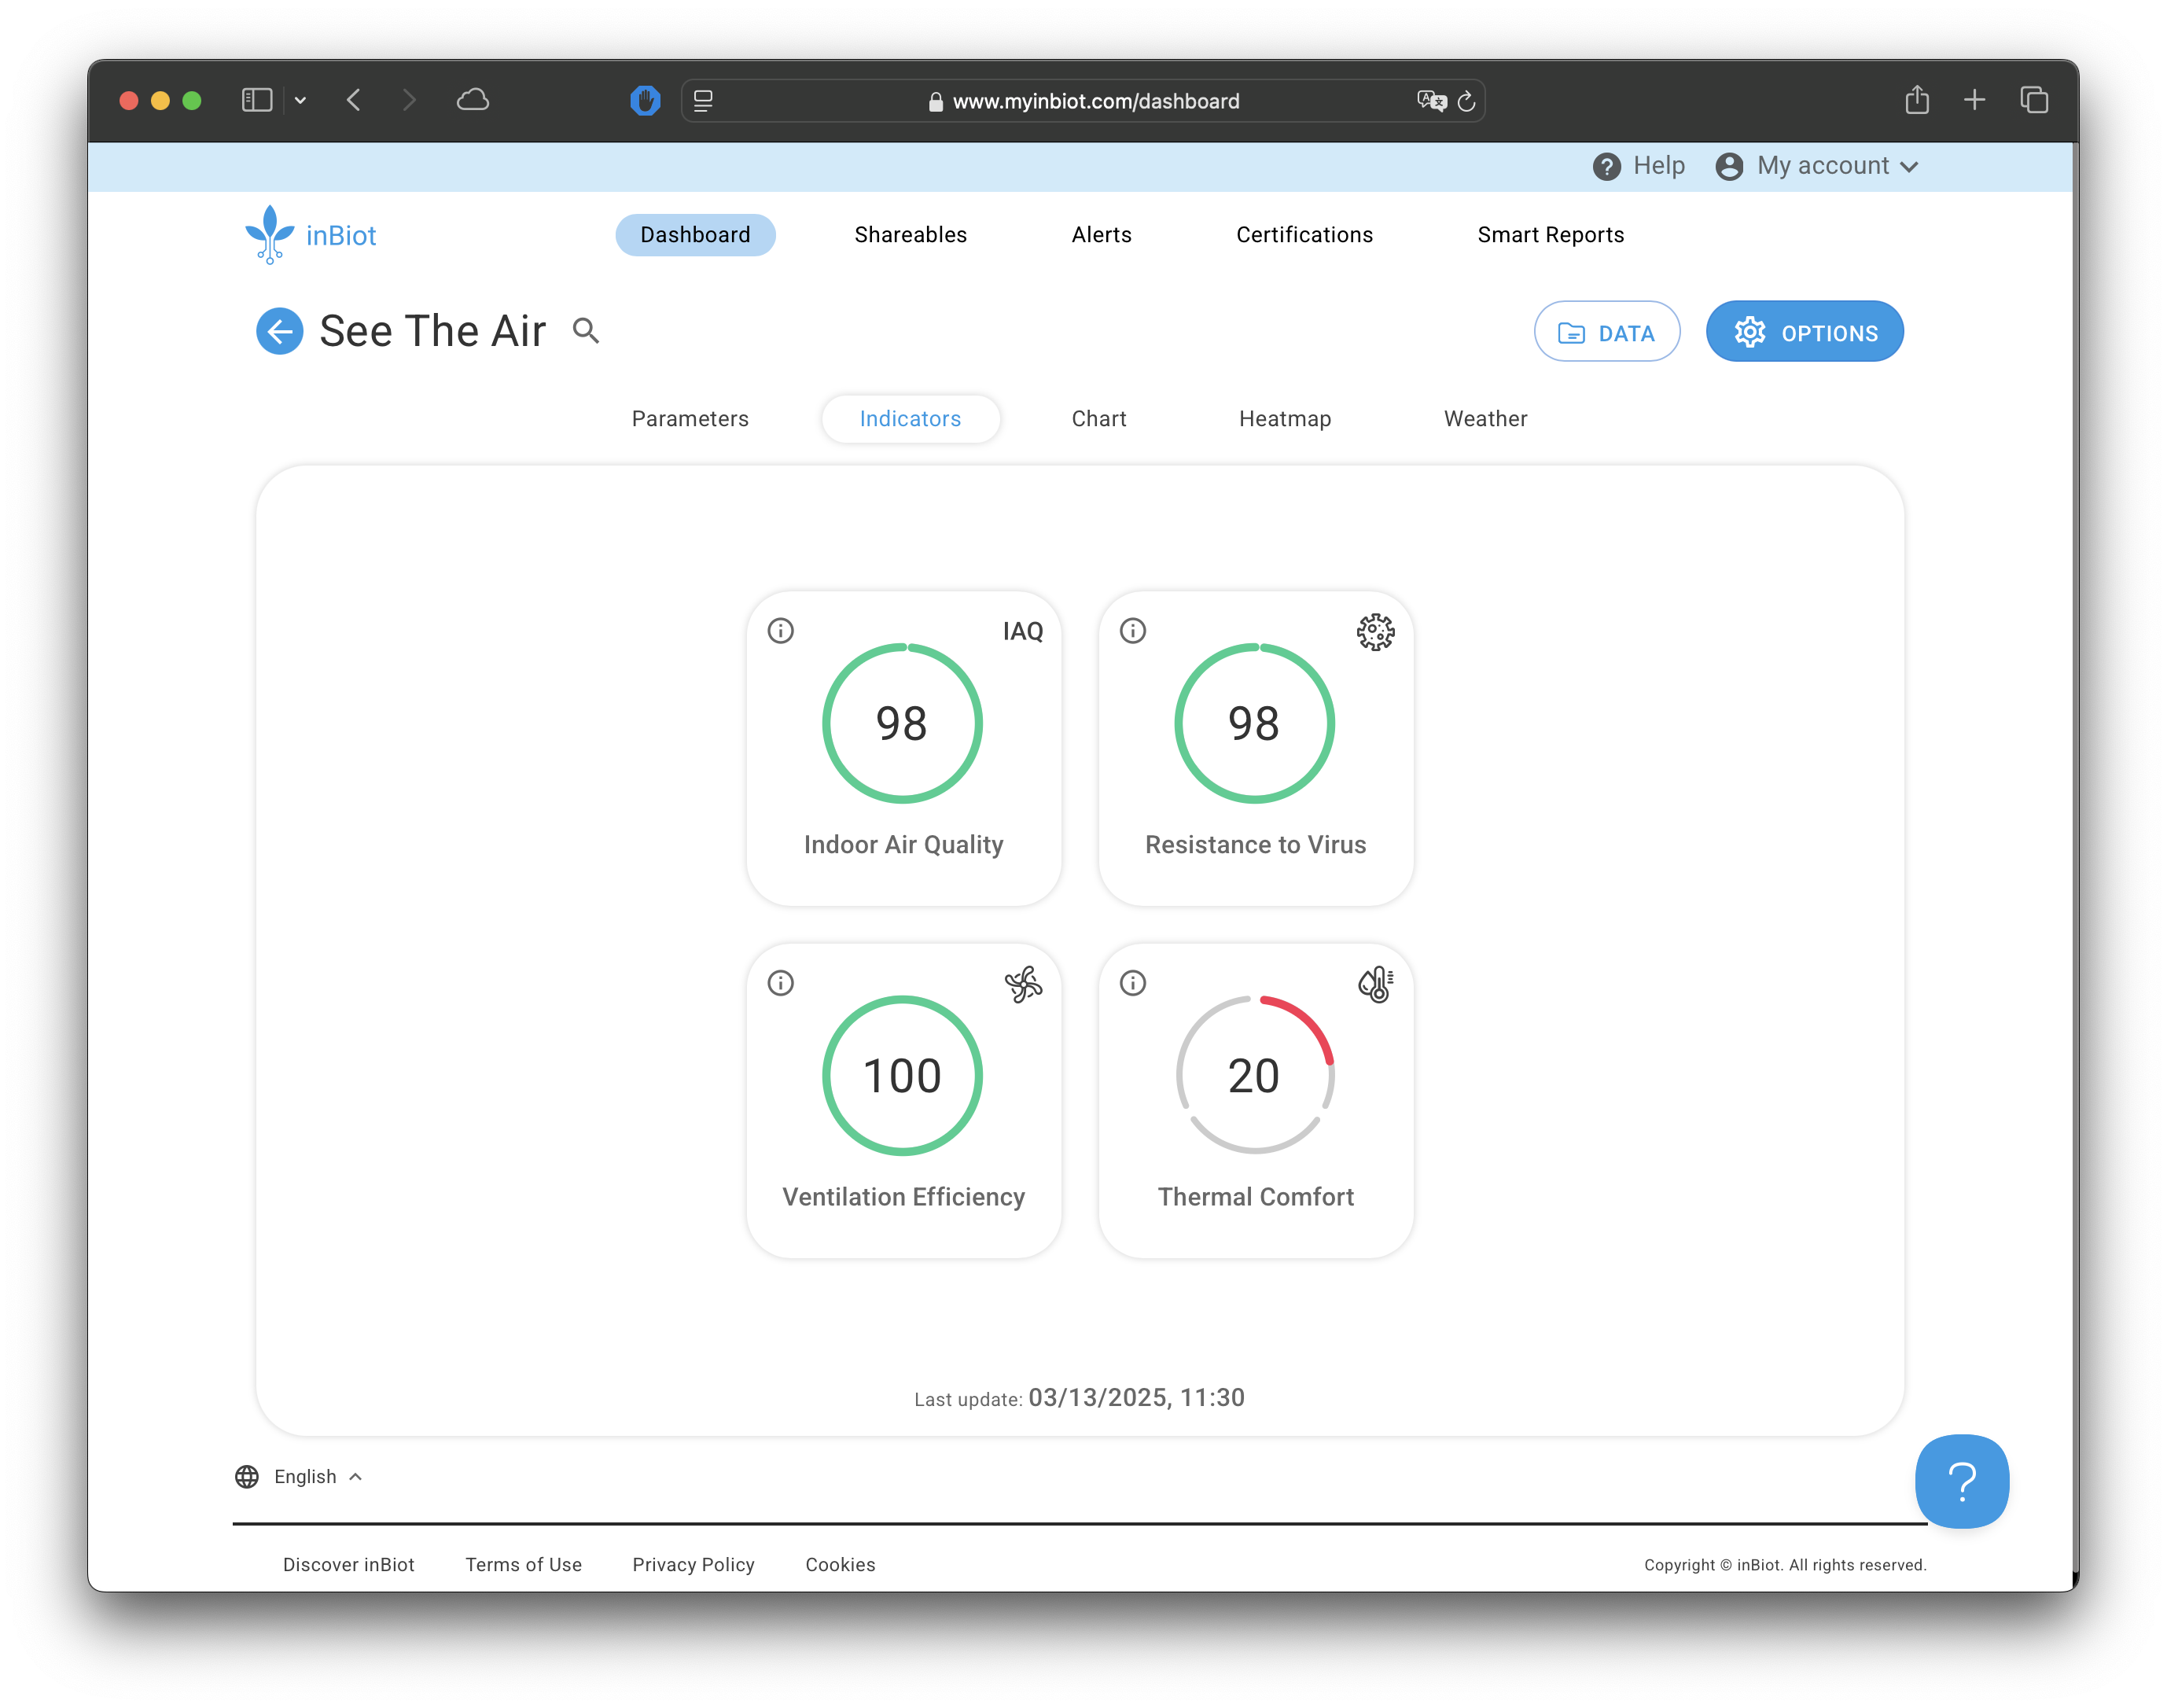Click the fan icon on Ventilation card
This screenshot has height=1708, width=2167.
pos(1023,984)
